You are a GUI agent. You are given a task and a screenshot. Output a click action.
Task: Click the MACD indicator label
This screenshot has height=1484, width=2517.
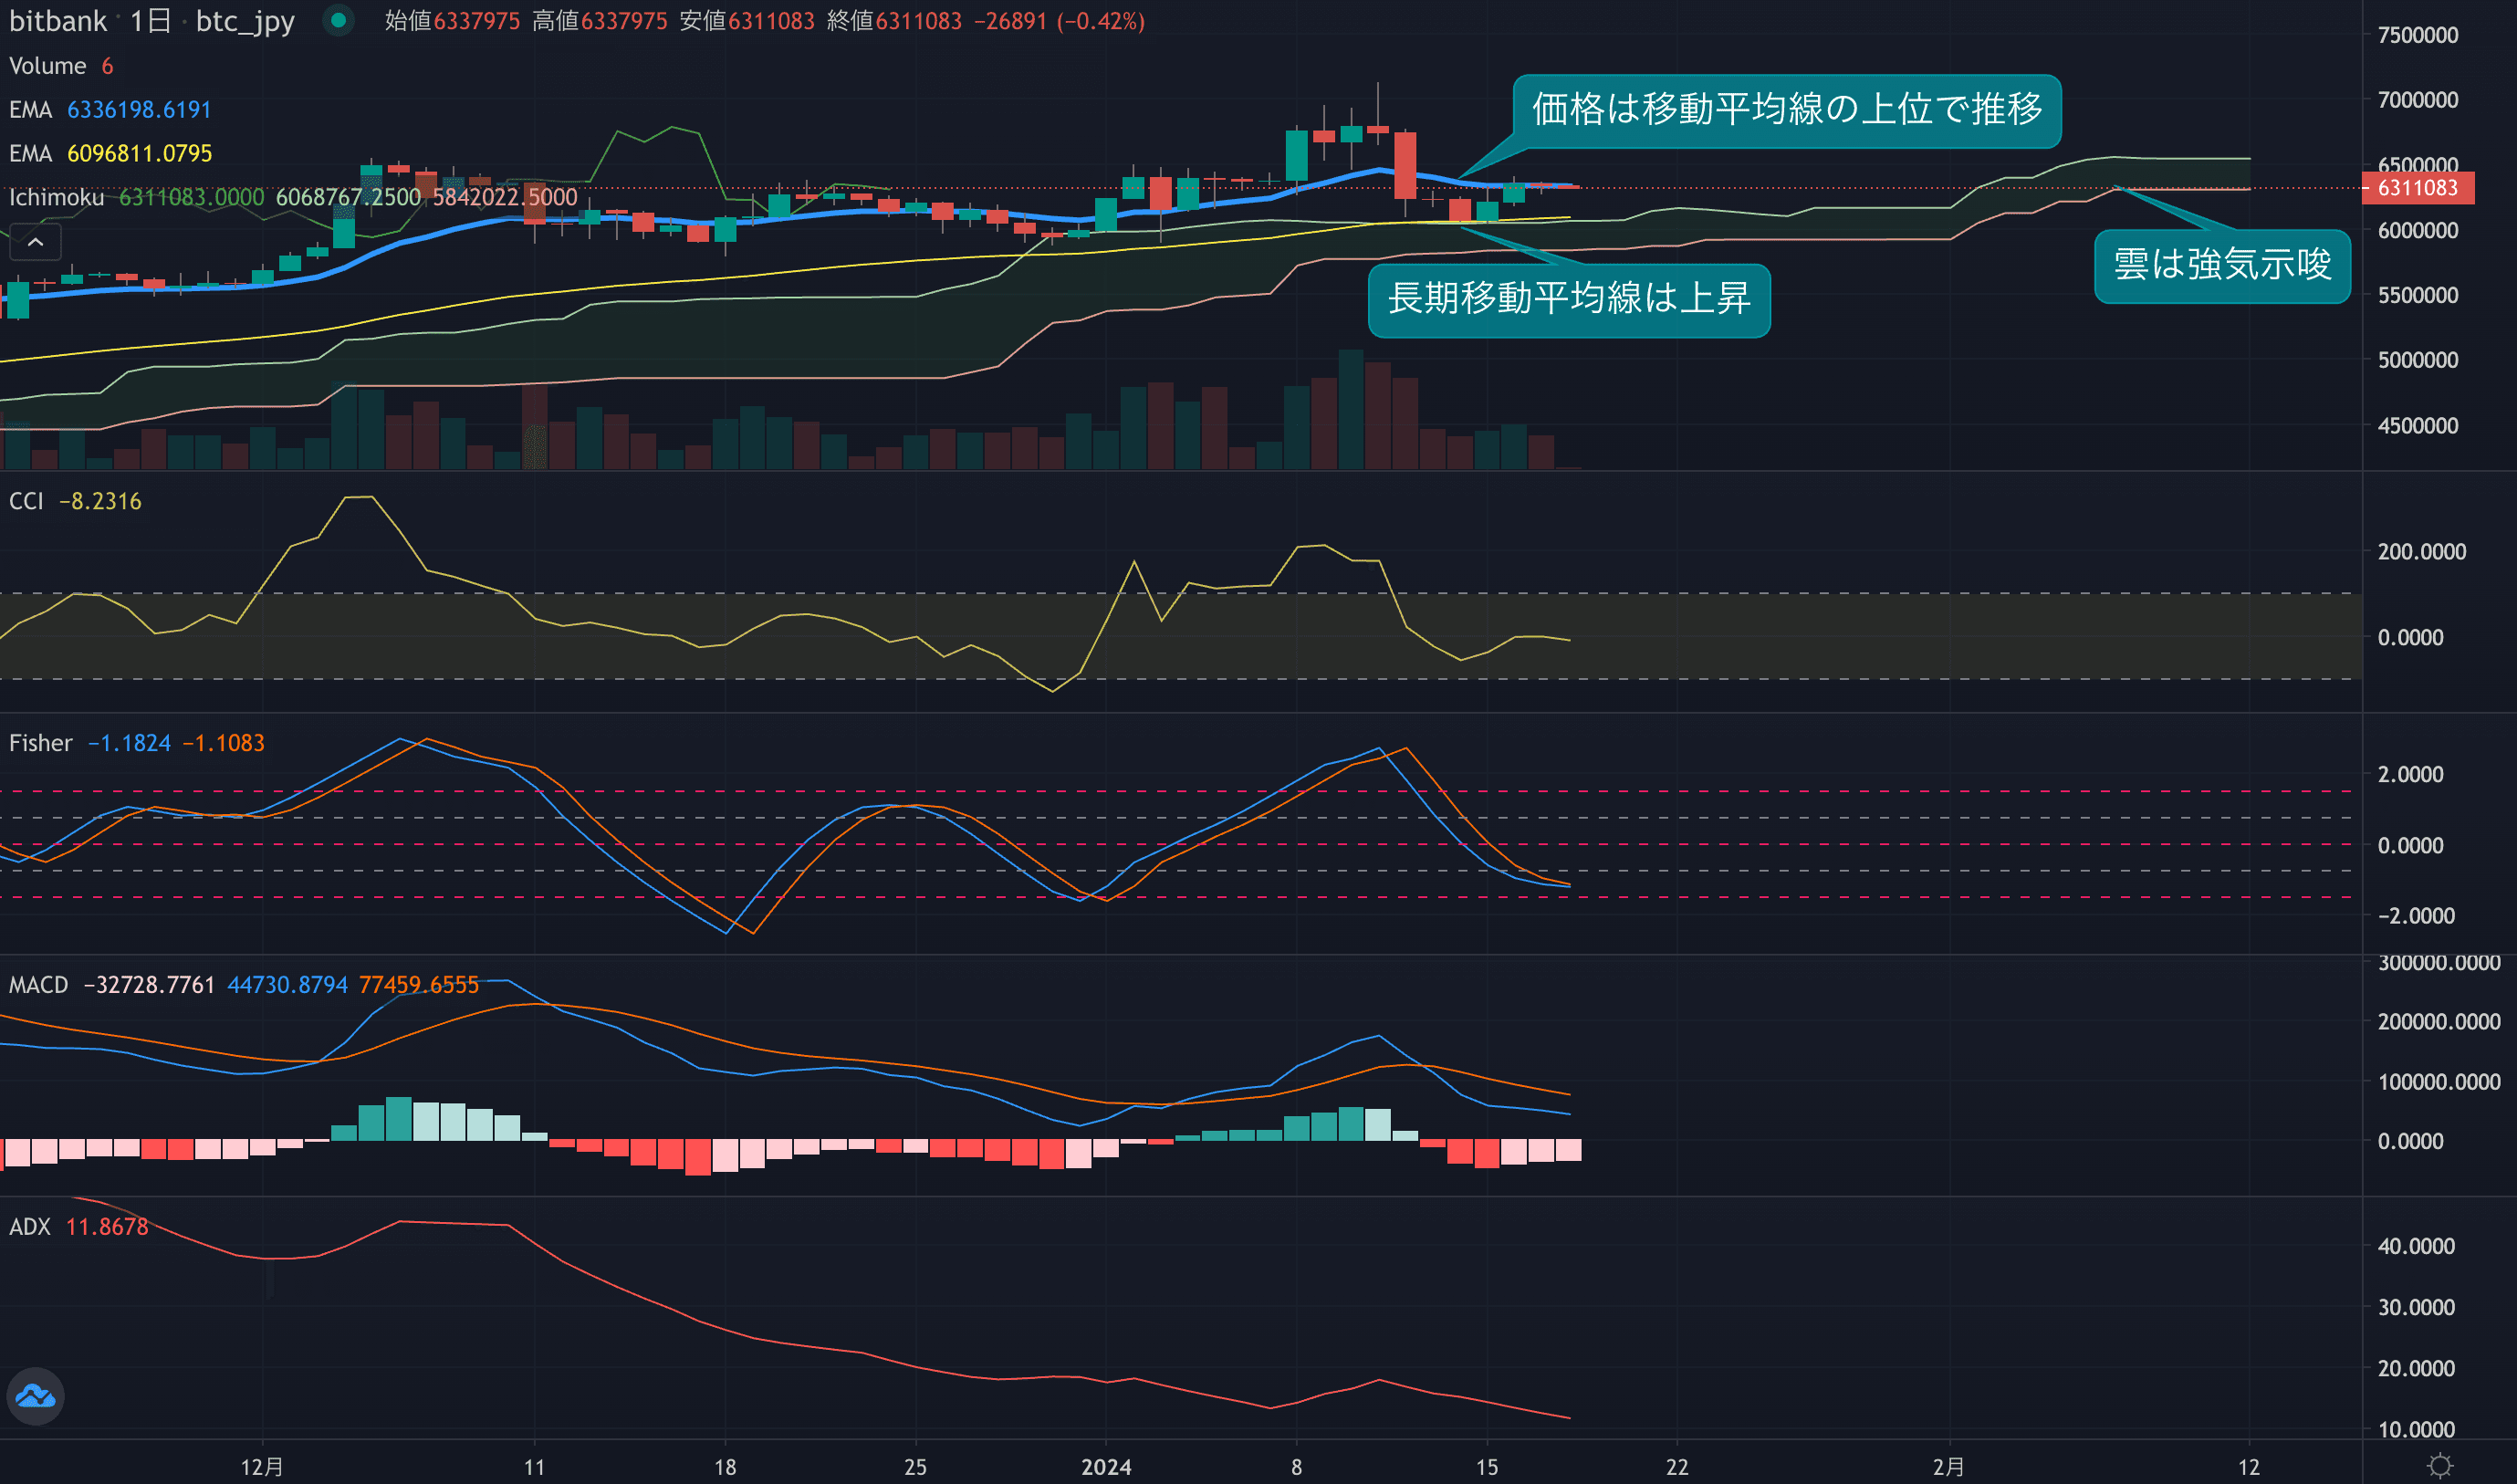tap(38, 985)
